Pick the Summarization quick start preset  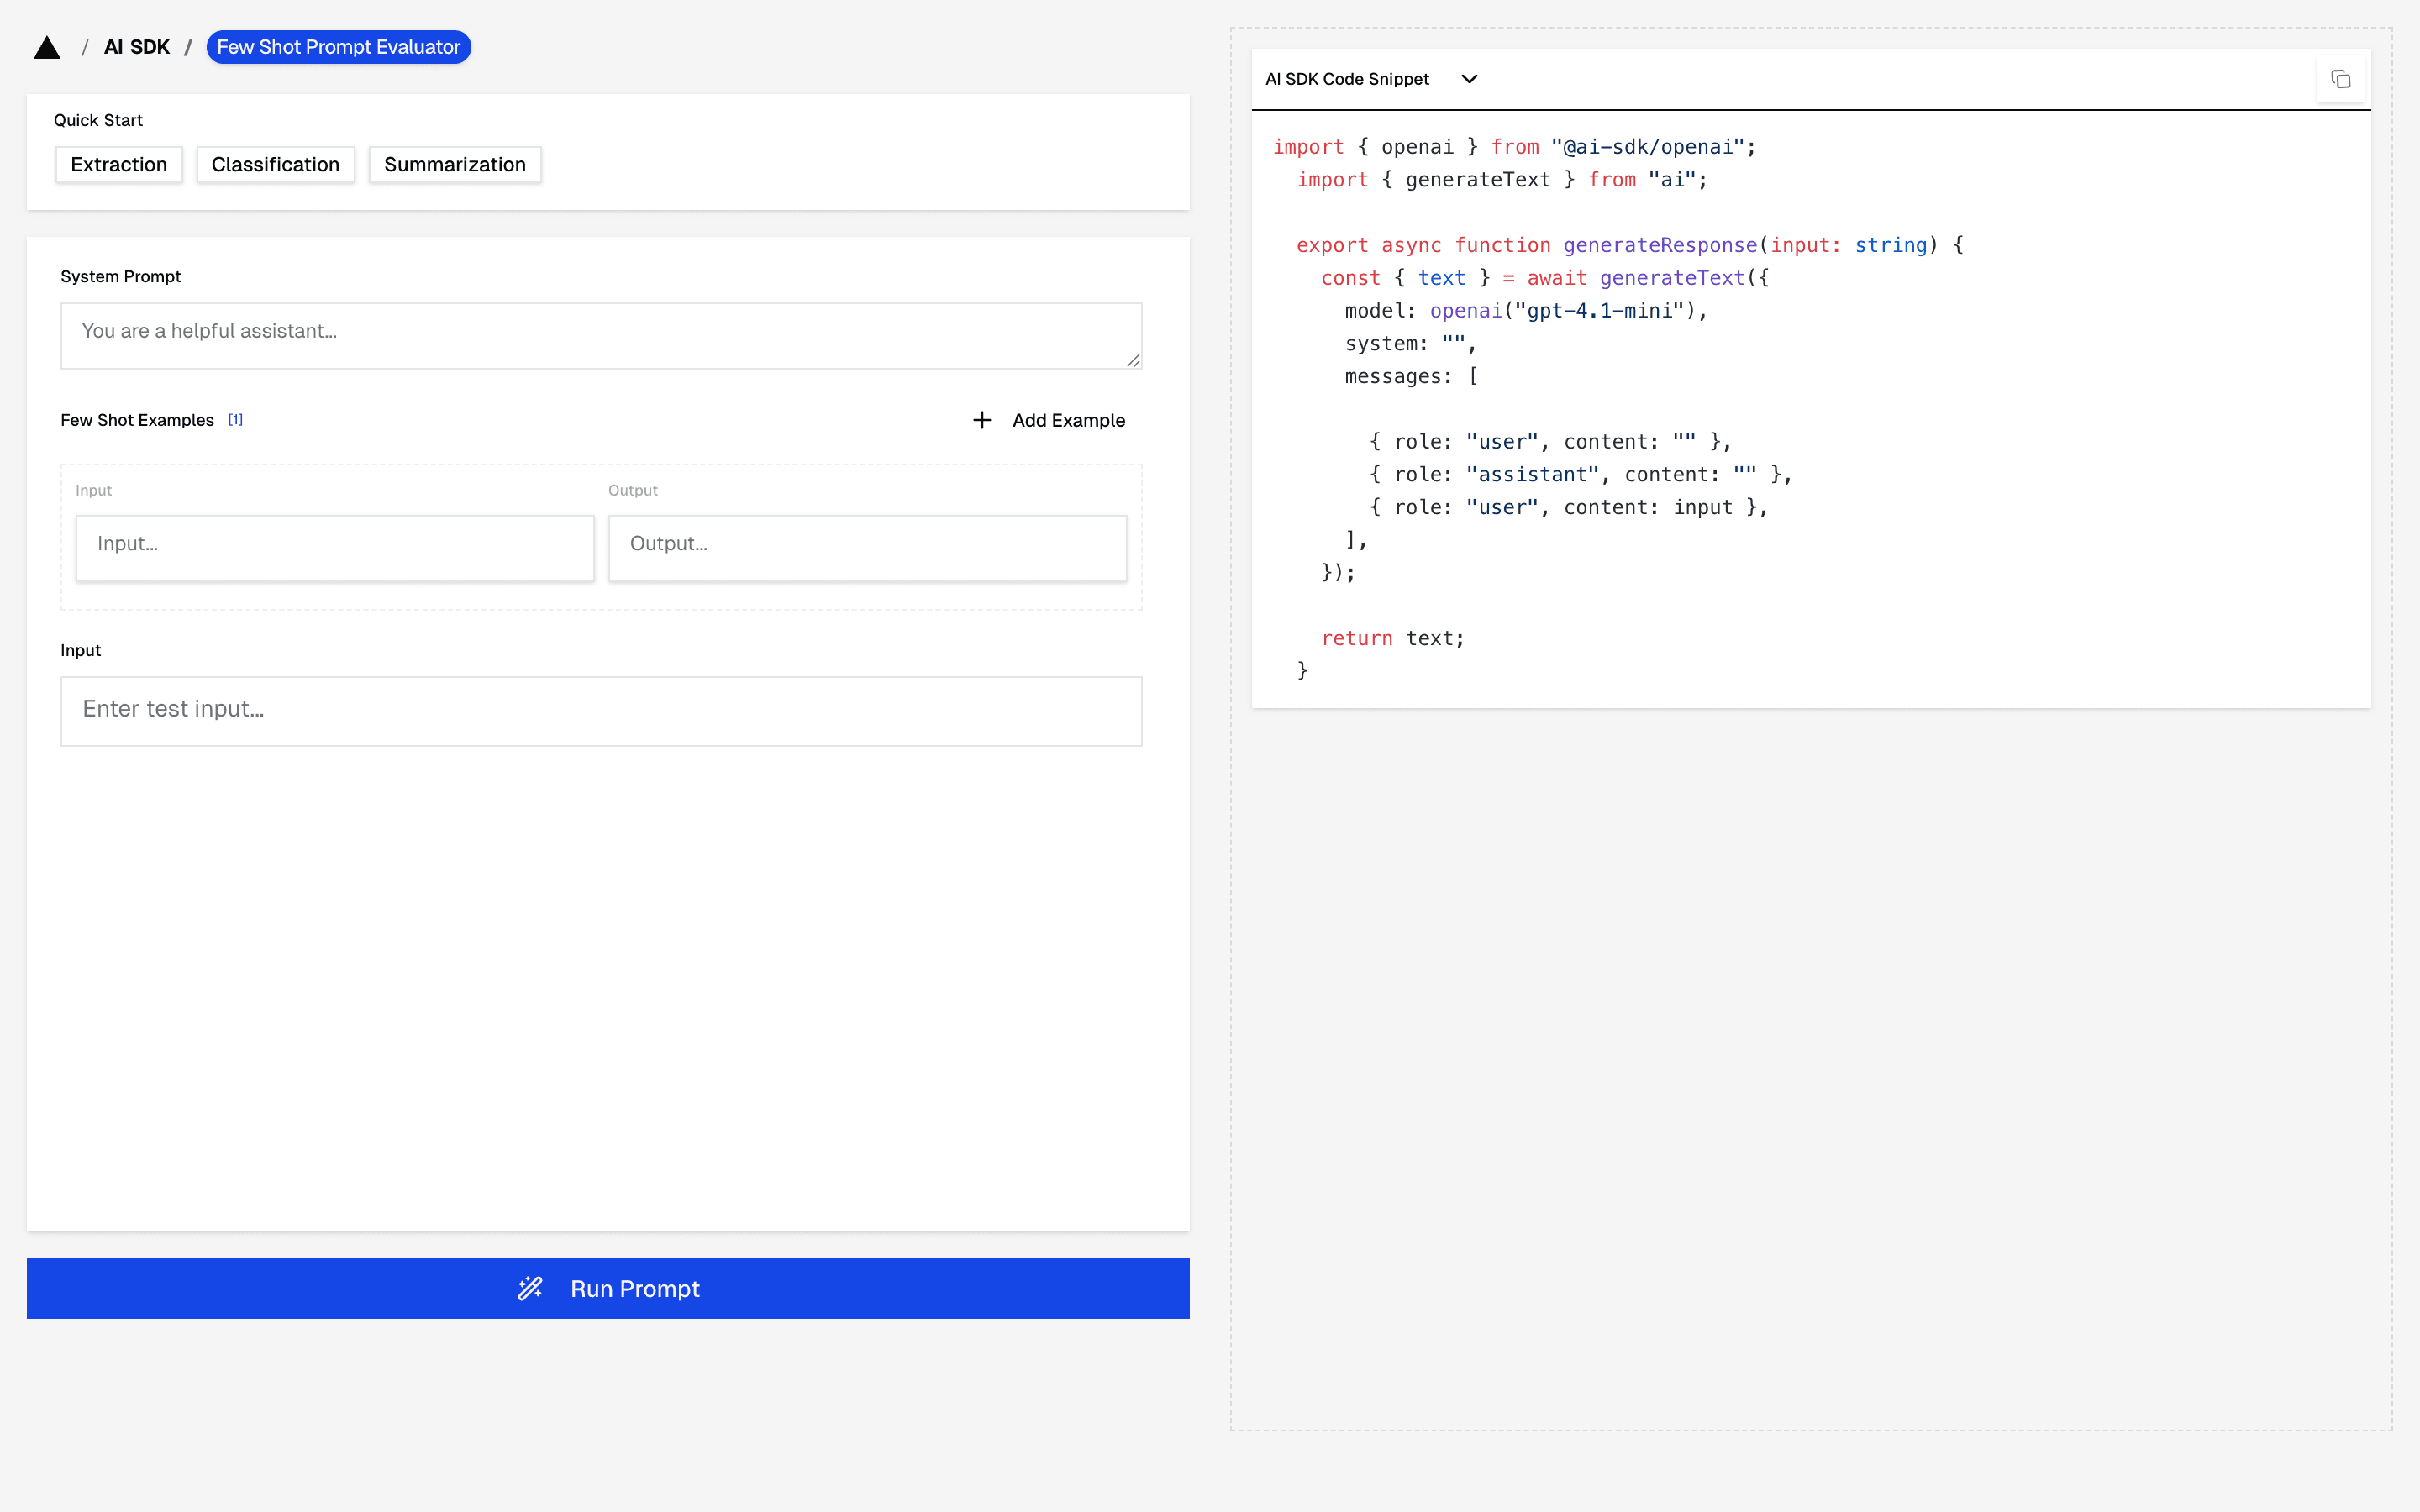click(x=454, y=165)
